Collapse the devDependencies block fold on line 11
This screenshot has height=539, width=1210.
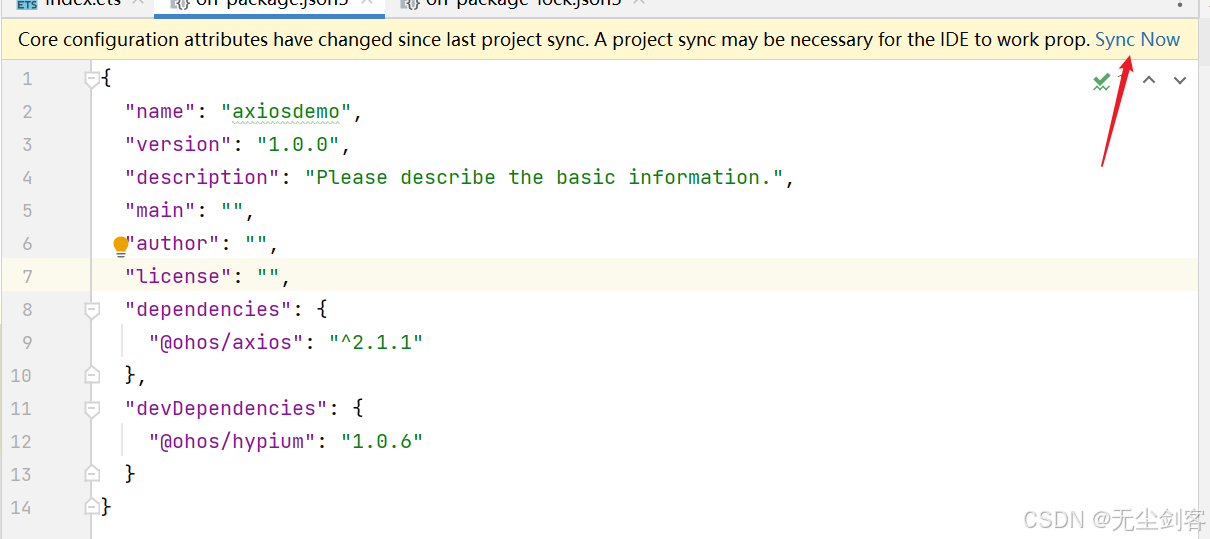92,409
